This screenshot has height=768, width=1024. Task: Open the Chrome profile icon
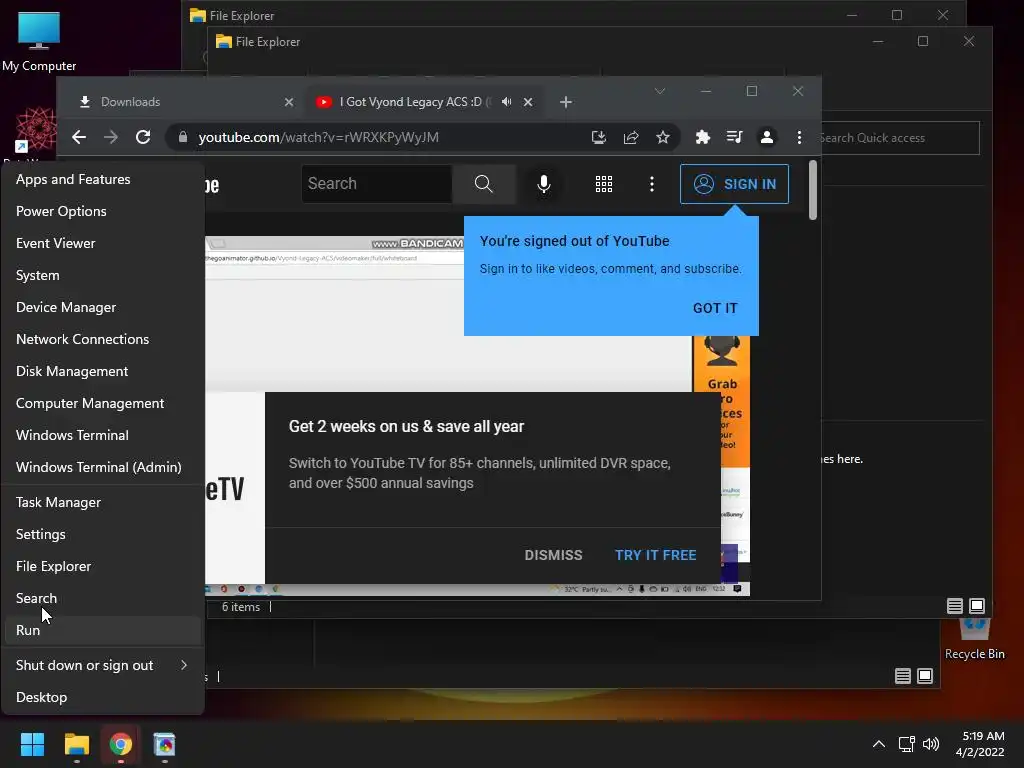click(x=767, y=137)
